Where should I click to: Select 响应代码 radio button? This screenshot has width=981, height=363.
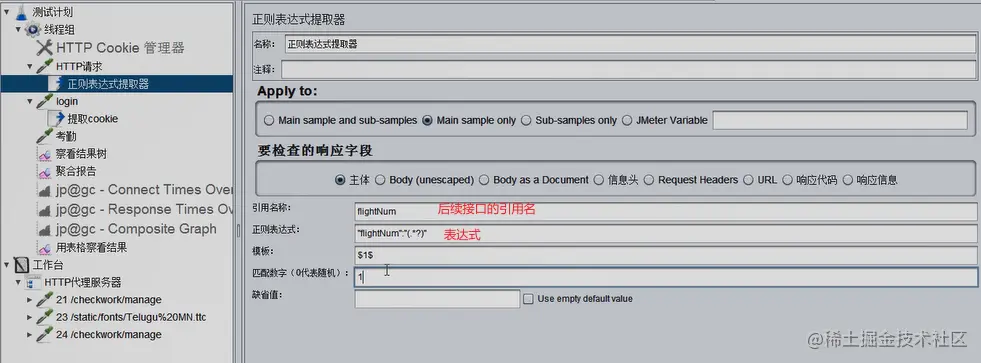[787, 180]
